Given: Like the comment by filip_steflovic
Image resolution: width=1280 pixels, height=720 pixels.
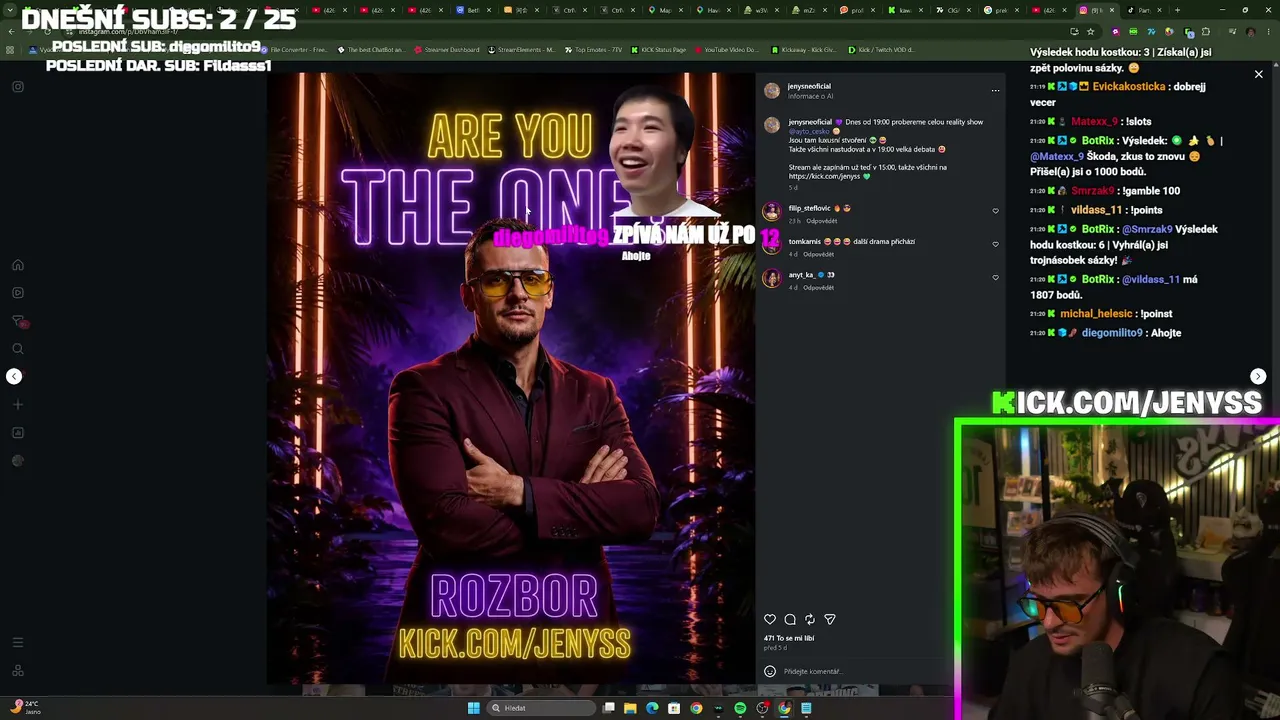Looking at the screenshot, I should click(x=995, y=211).
